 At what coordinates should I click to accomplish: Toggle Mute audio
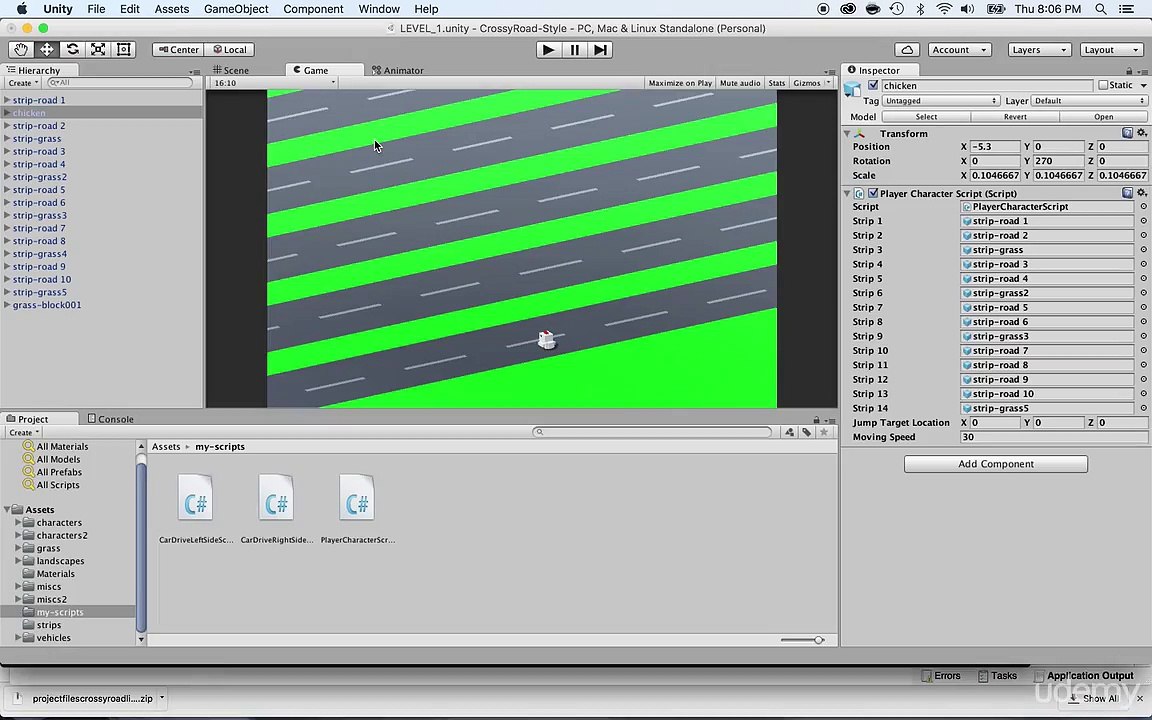(740, 83)
